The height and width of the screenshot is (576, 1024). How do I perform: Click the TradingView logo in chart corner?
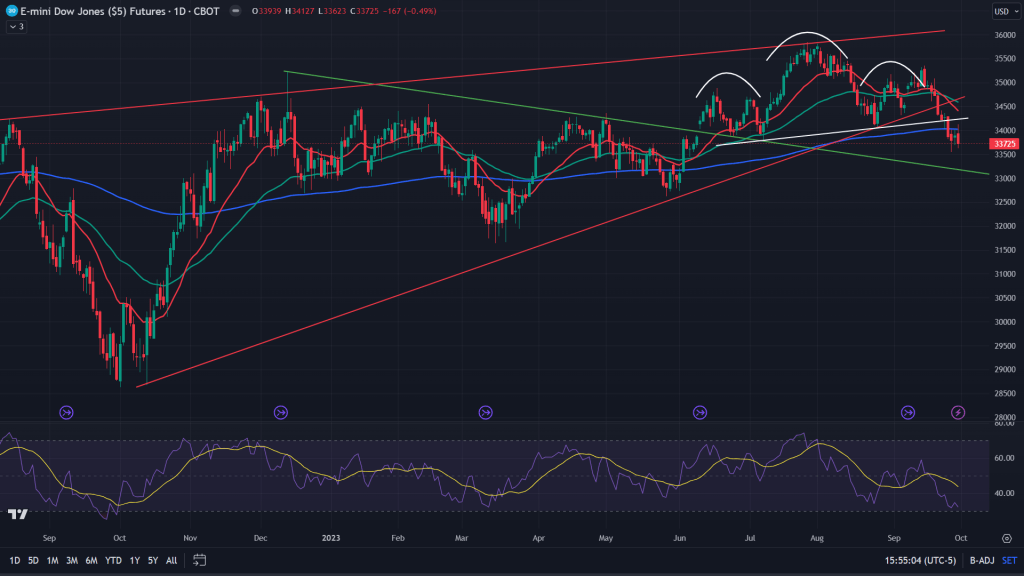(17, 514)
